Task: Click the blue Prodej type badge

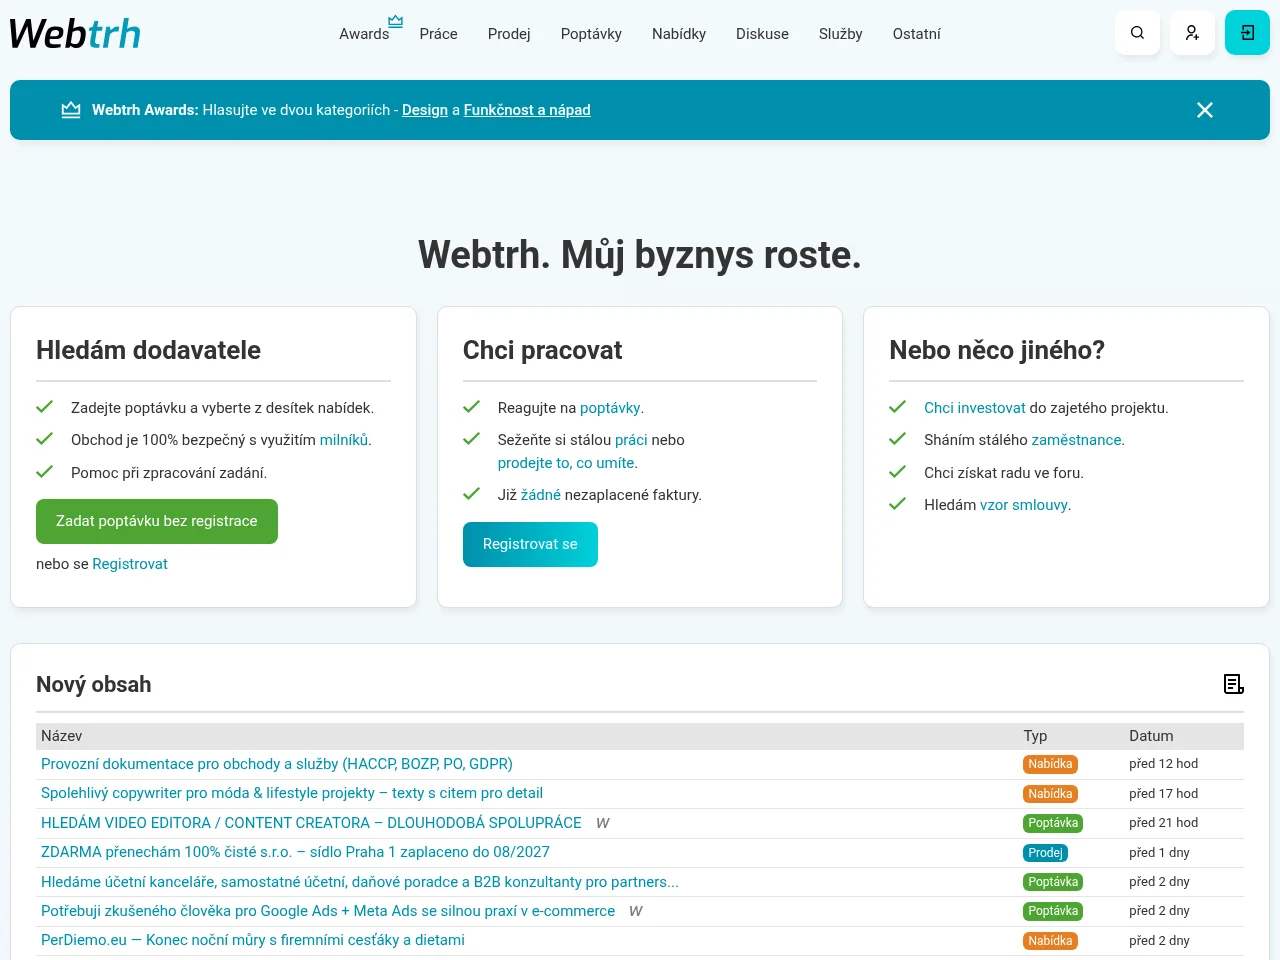Action: [x=1045, y=853]
